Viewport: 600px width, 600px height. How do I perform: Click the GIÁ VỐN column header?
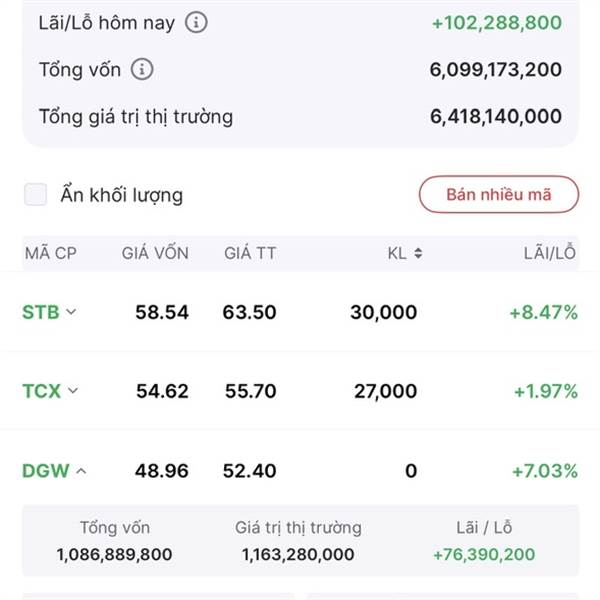[x=155, y=253]
